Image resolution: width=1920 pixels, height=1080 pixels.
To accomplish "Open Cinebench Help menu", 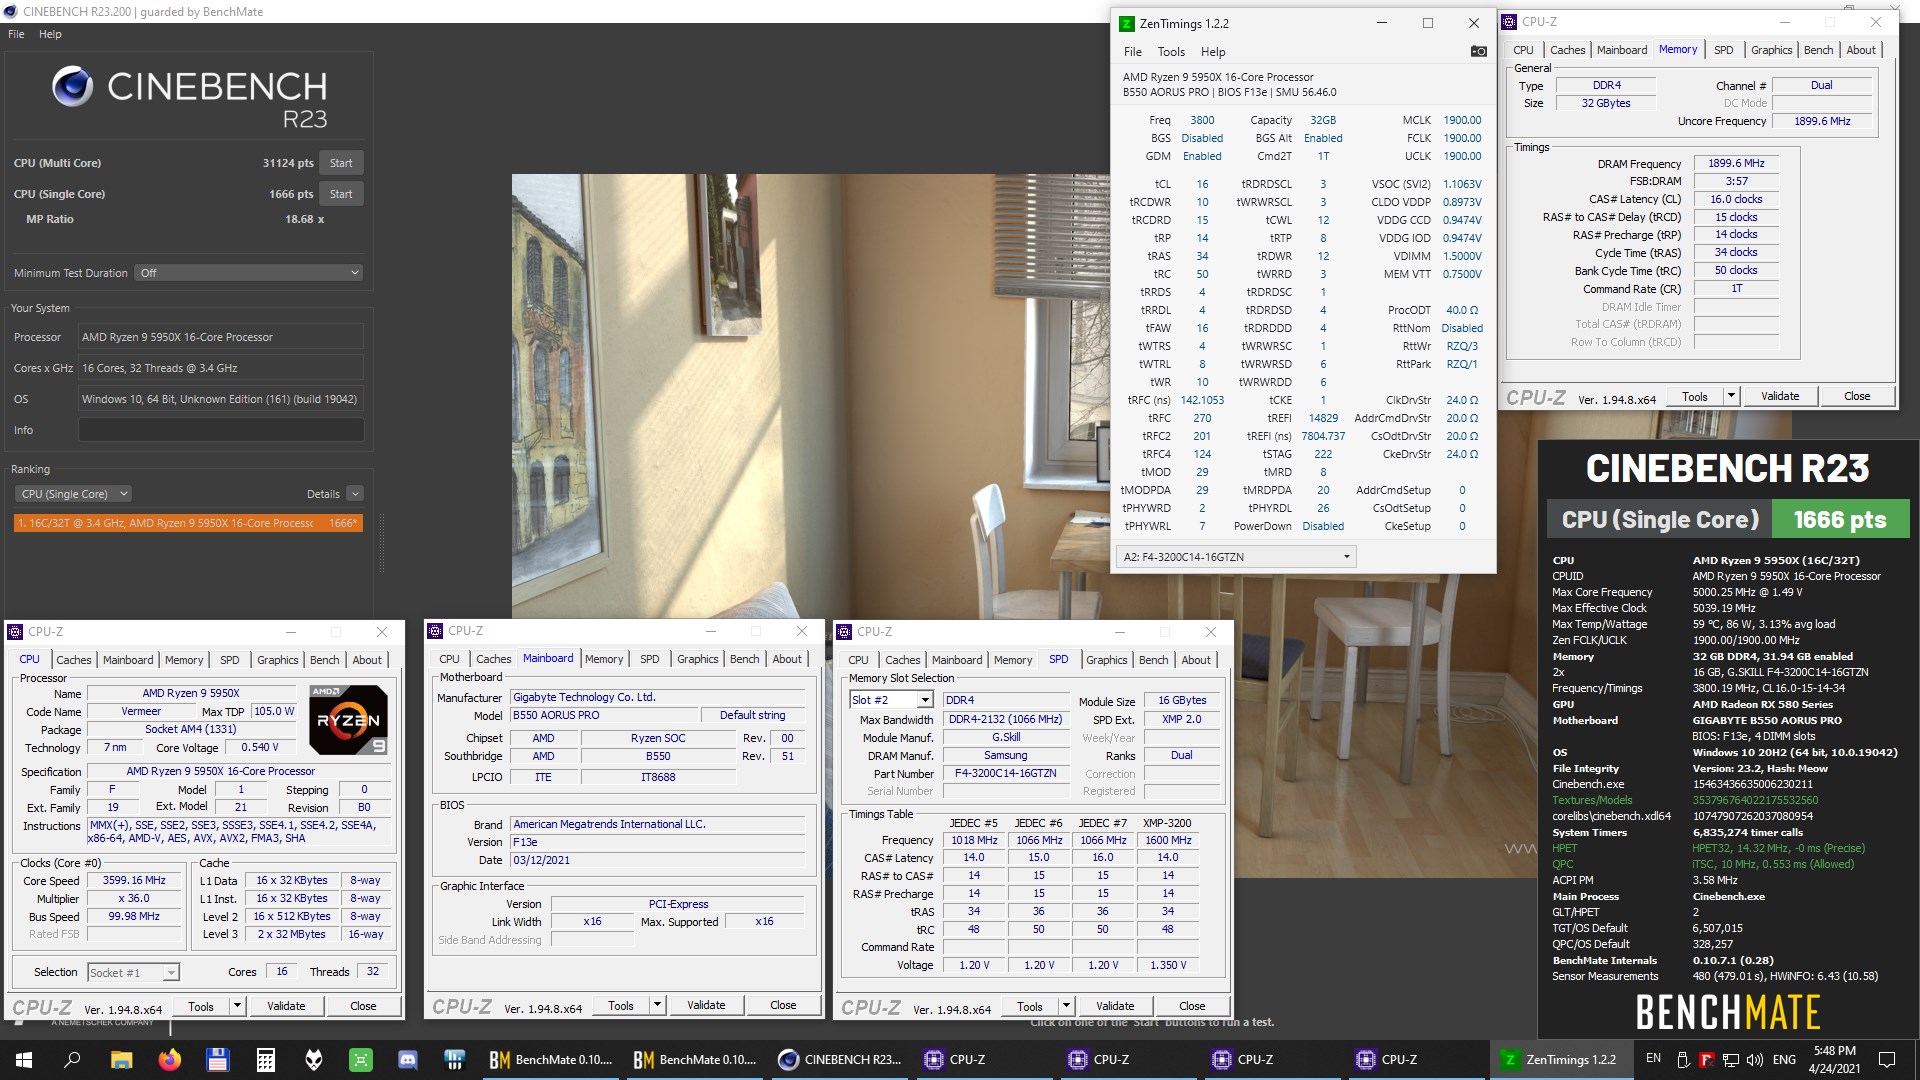I will tap(50, 34).
